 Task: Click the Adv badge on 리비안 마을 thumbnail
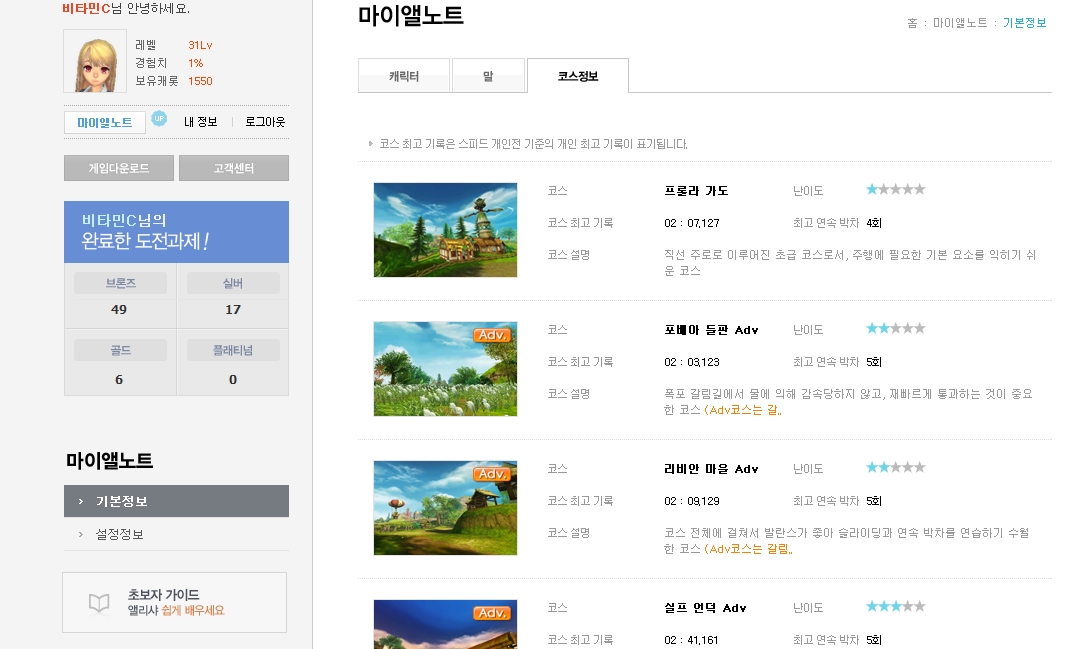pyautogui.click(x=492, y=474)
